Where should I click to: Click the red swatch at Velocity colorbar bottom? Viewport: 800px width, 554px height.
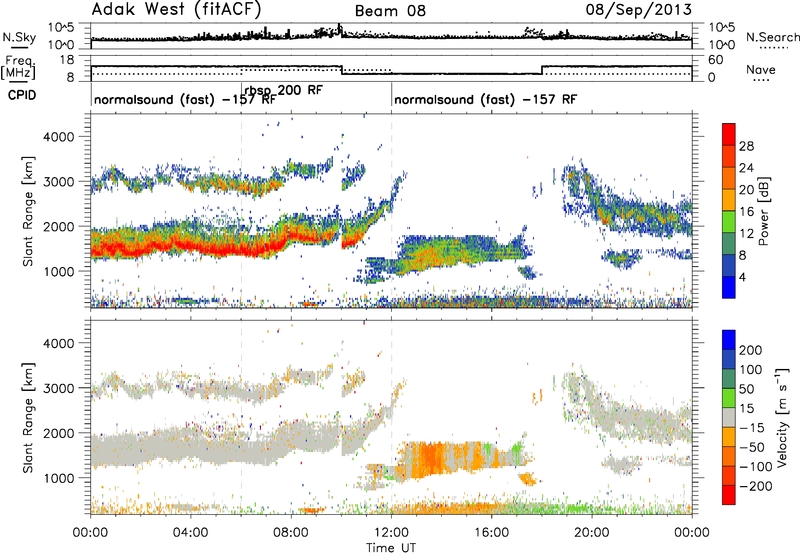[729, 495]
